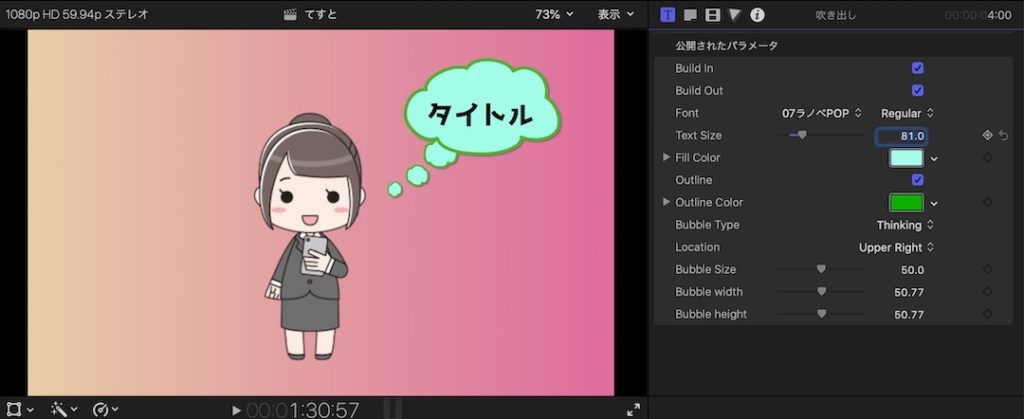
Task: Open the Fill Color swatch arrow menu
Action: coord(934,159)
